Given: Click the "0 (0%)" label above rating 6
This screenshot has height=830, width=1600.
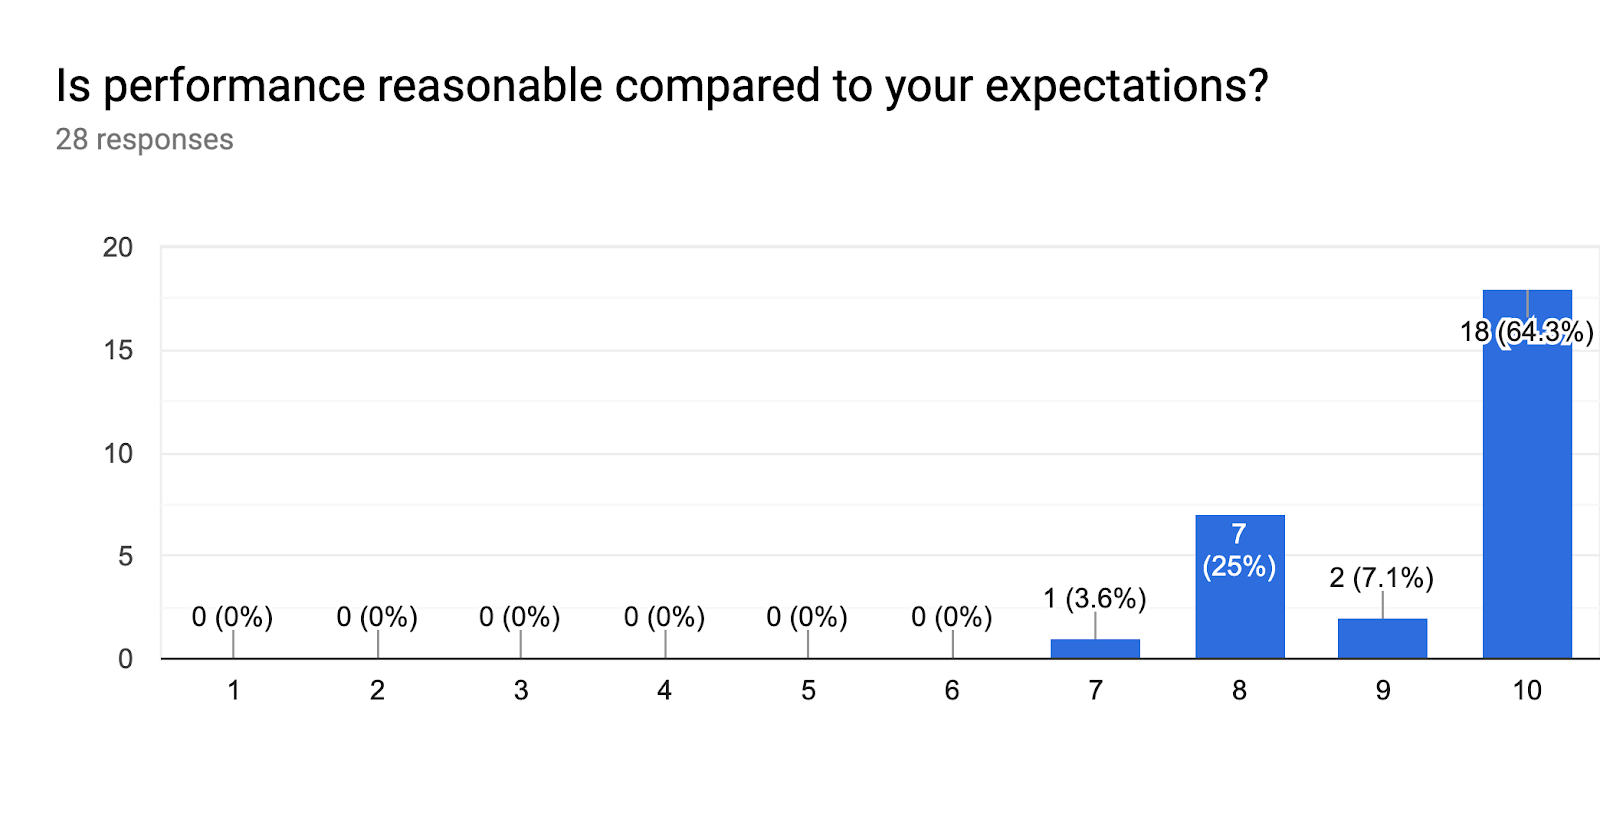Looking at the screenshot, I should pyautogui.click(x=951, y=617).
